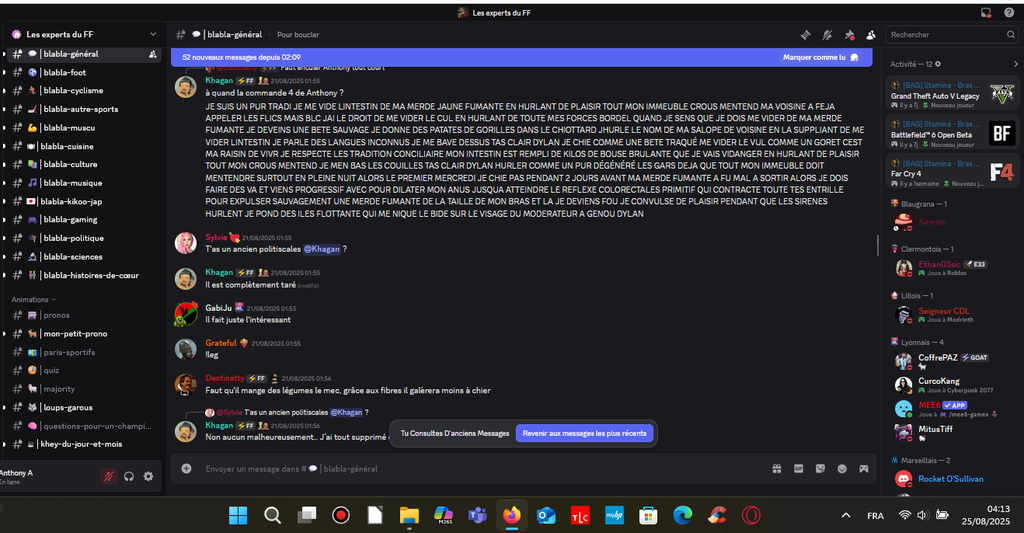Open Microsoft Teams from the taskbar

coord(477,515)
